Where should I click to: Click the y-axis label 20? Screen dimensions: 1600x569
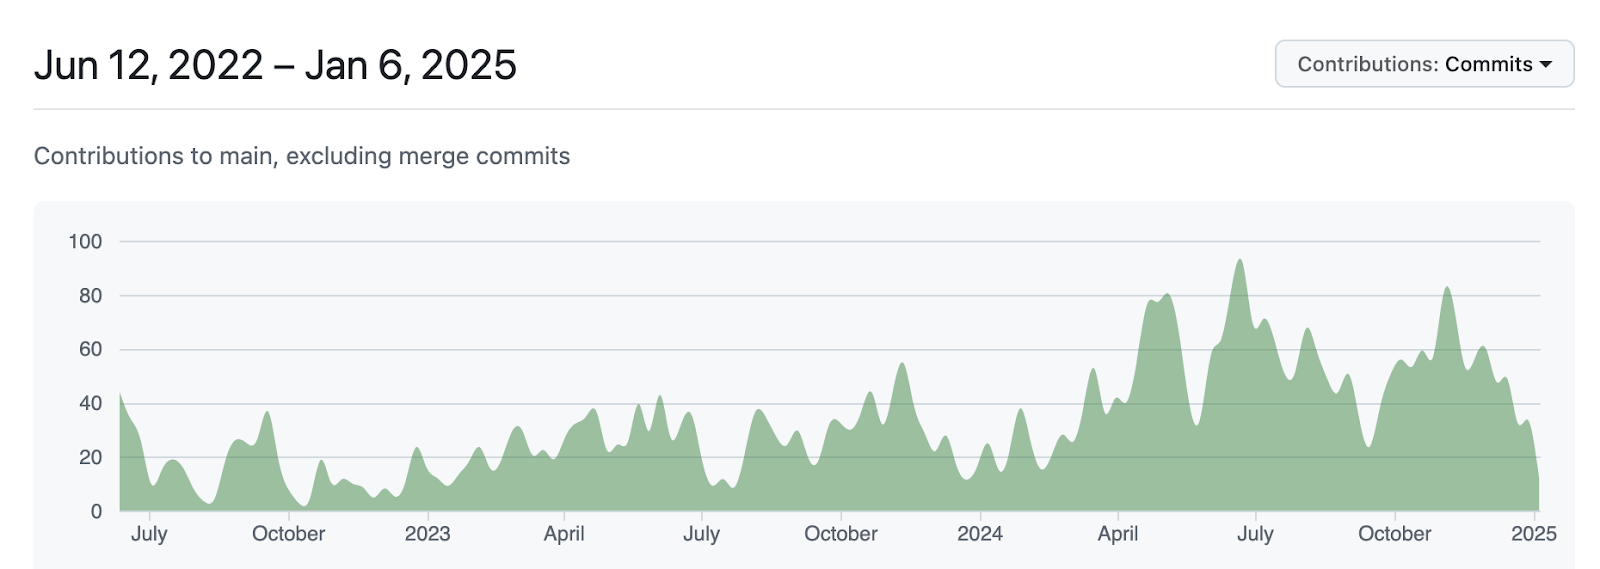[x=90, y=457]
